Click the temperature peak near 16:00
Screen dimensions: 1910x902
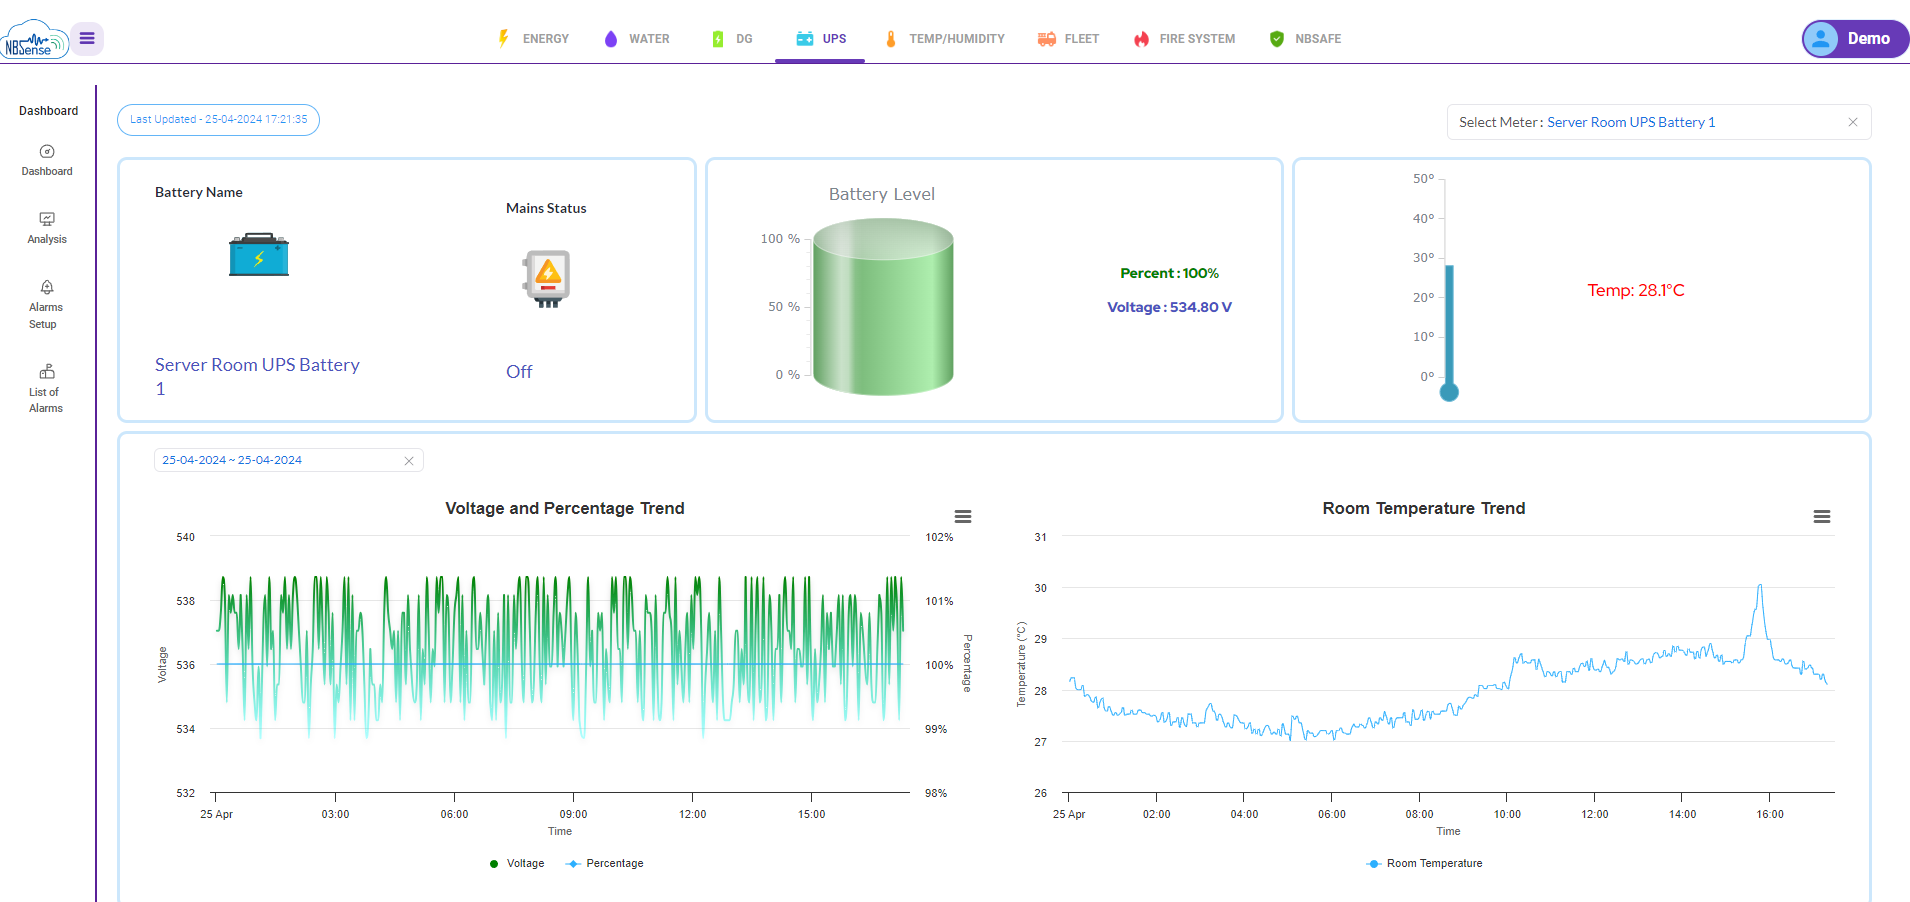coord(1760,586)
